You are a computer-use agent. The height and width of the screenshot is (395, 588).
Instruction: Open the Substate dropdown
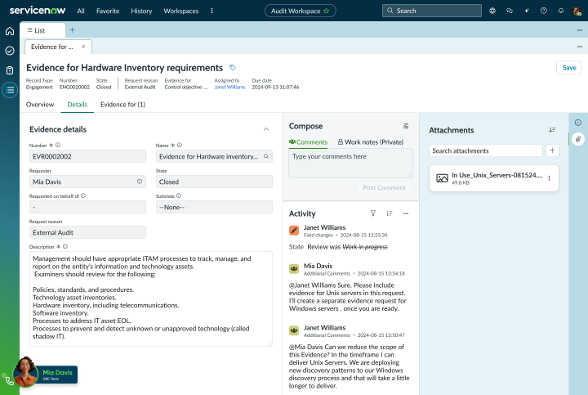[214, 207]
